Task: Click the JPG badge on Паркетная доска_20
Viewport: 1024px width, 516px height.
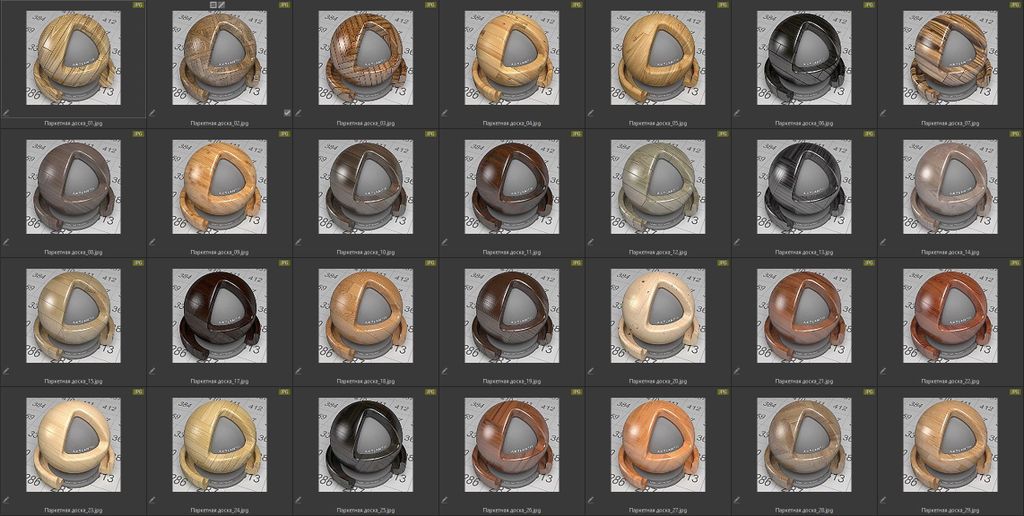Action: pyautogui.click(x=723, y=263)
